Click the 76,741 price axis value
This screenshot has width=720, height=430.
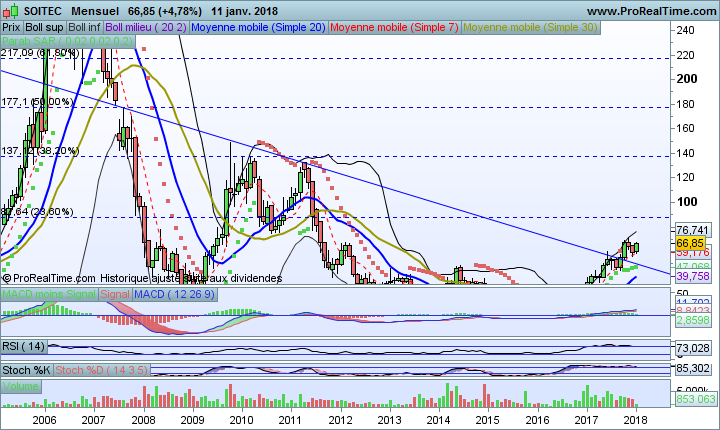pos(692,230)
